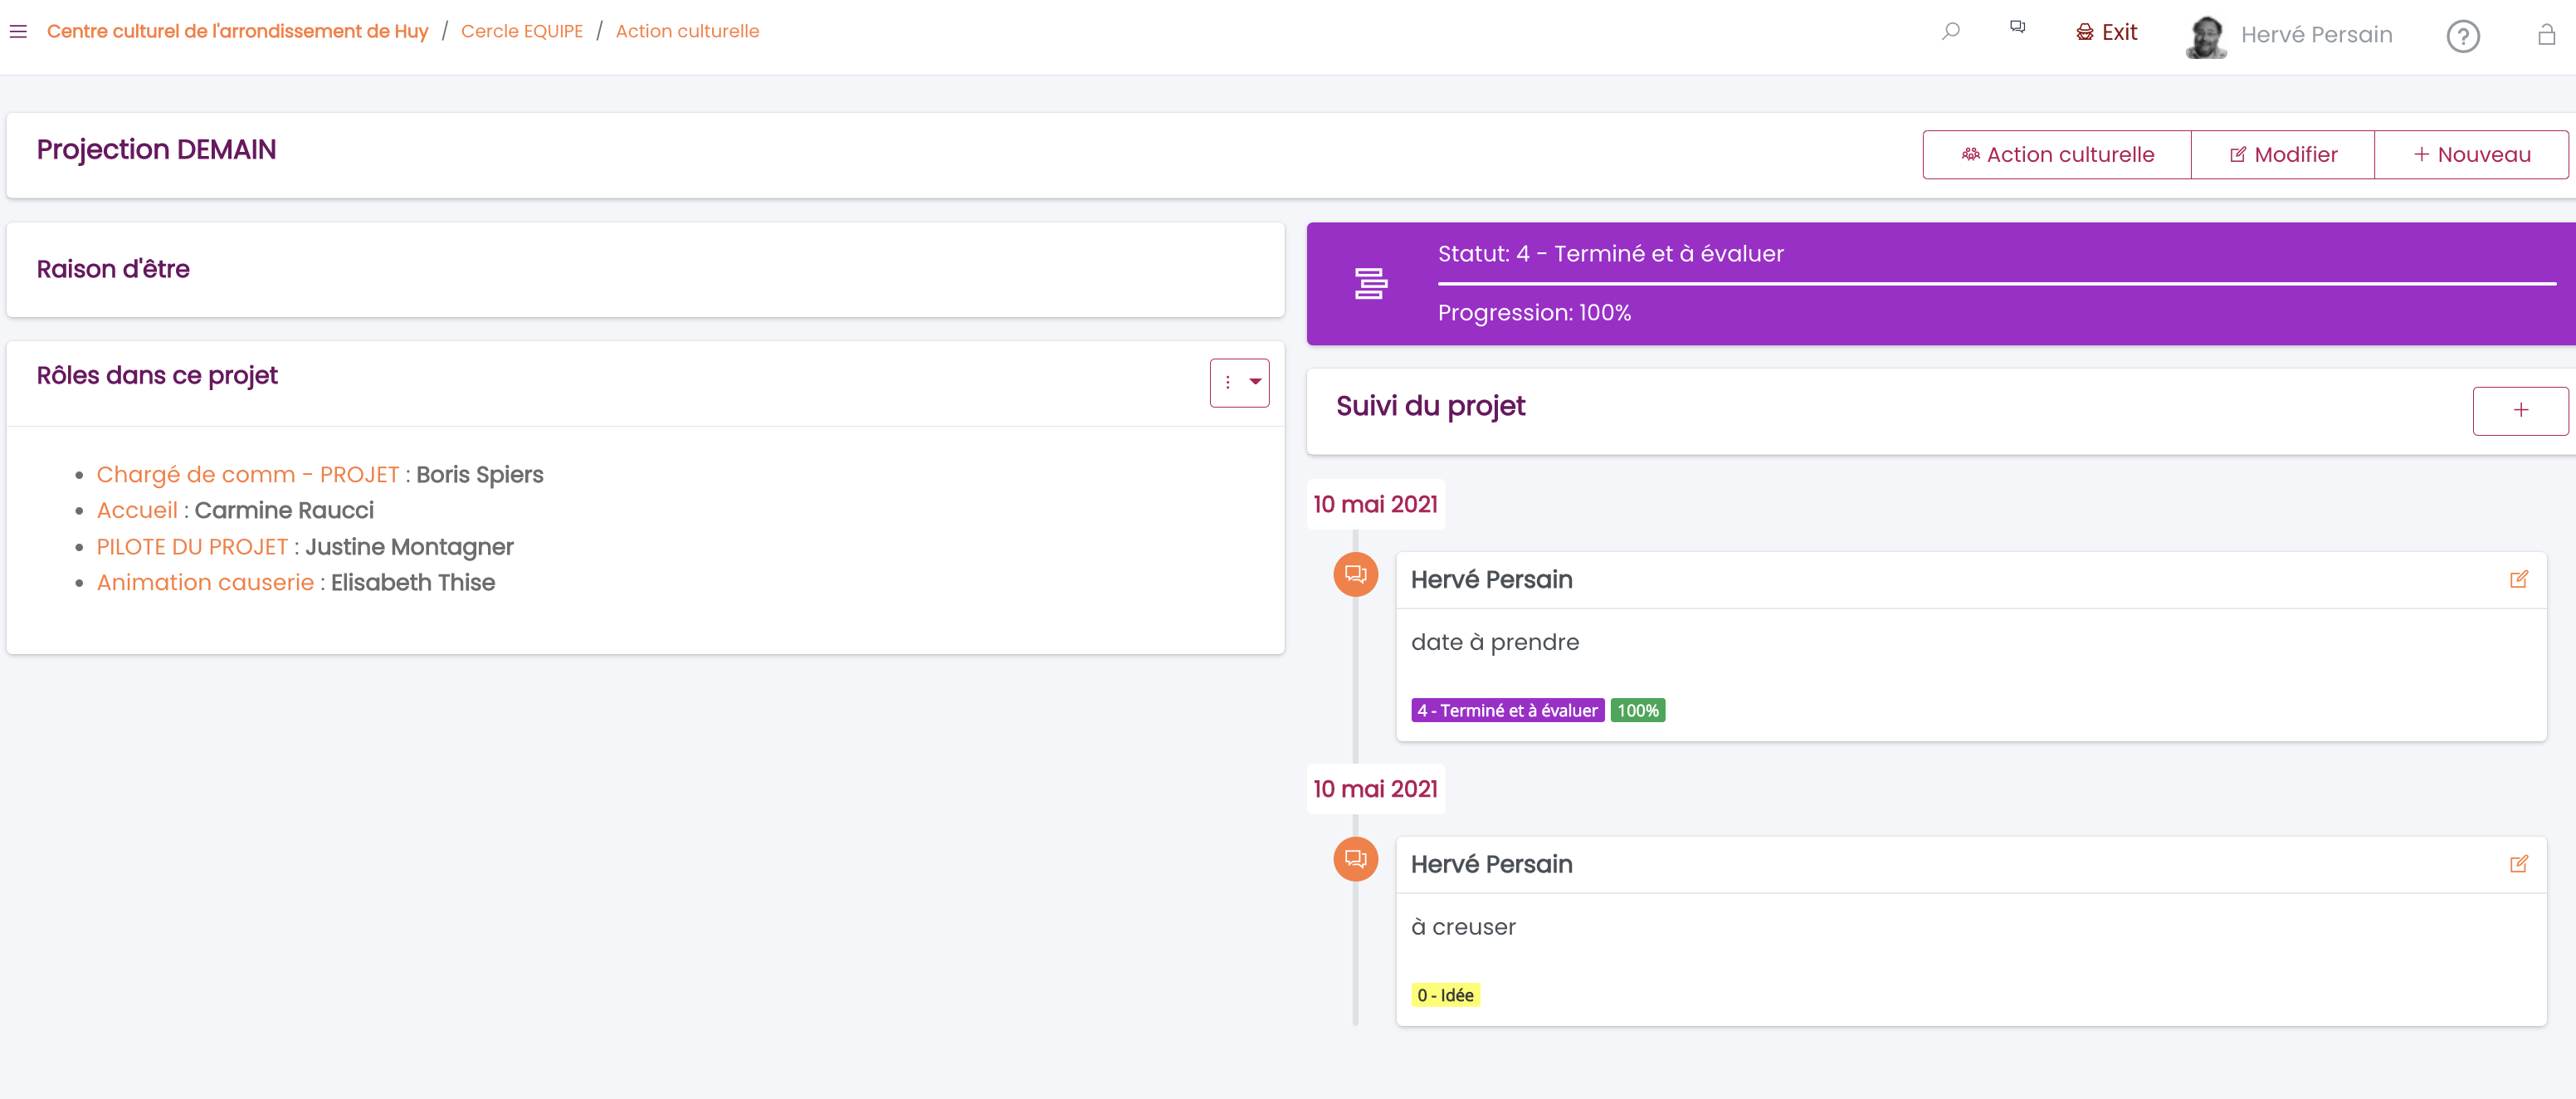Click the Modifier button
This screenshot has height=1099, width=2576.
point(2282,155)
